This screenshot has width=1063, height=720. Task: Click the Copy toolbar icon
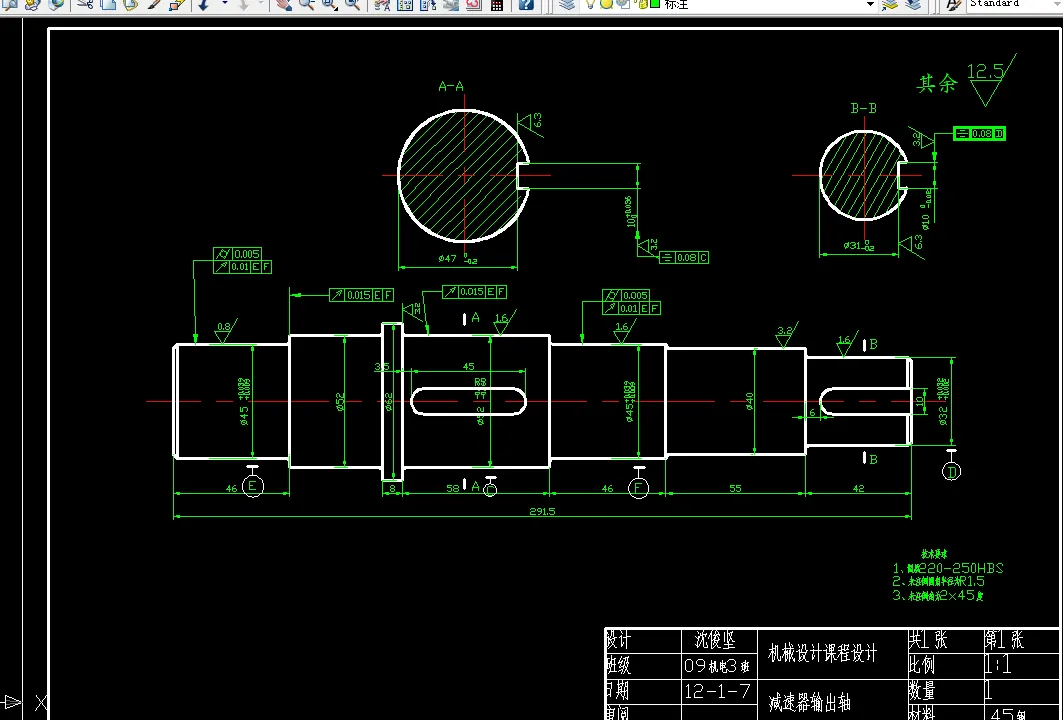click(108, 5)
